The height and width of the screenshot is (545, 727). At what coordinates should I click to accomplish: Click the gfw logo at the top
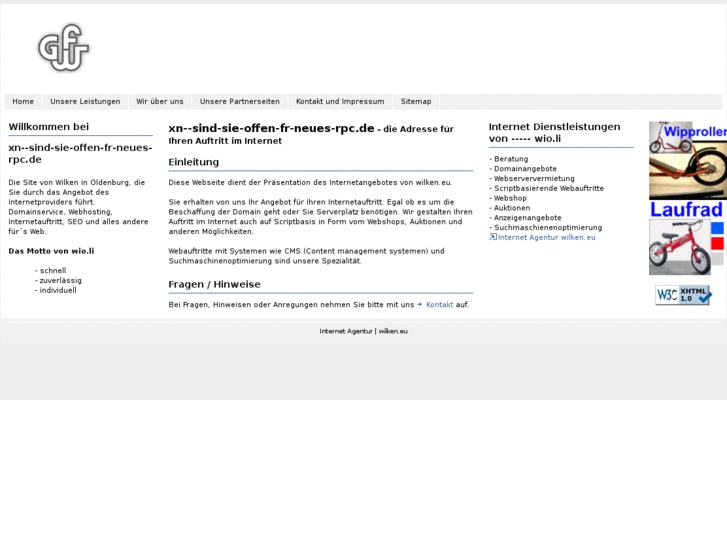(63, 48)
